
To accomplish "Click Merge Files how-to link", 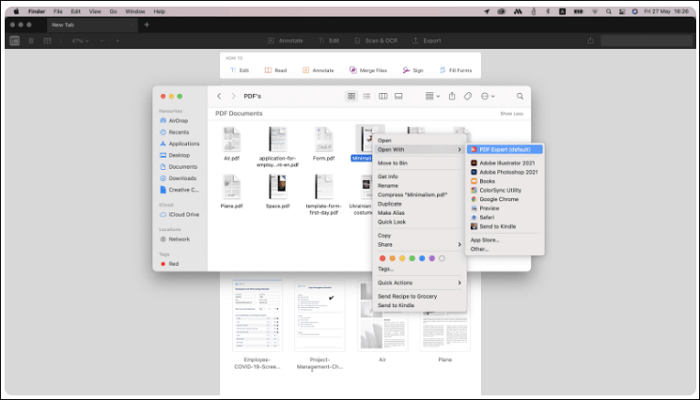I will tap(368, 71).
